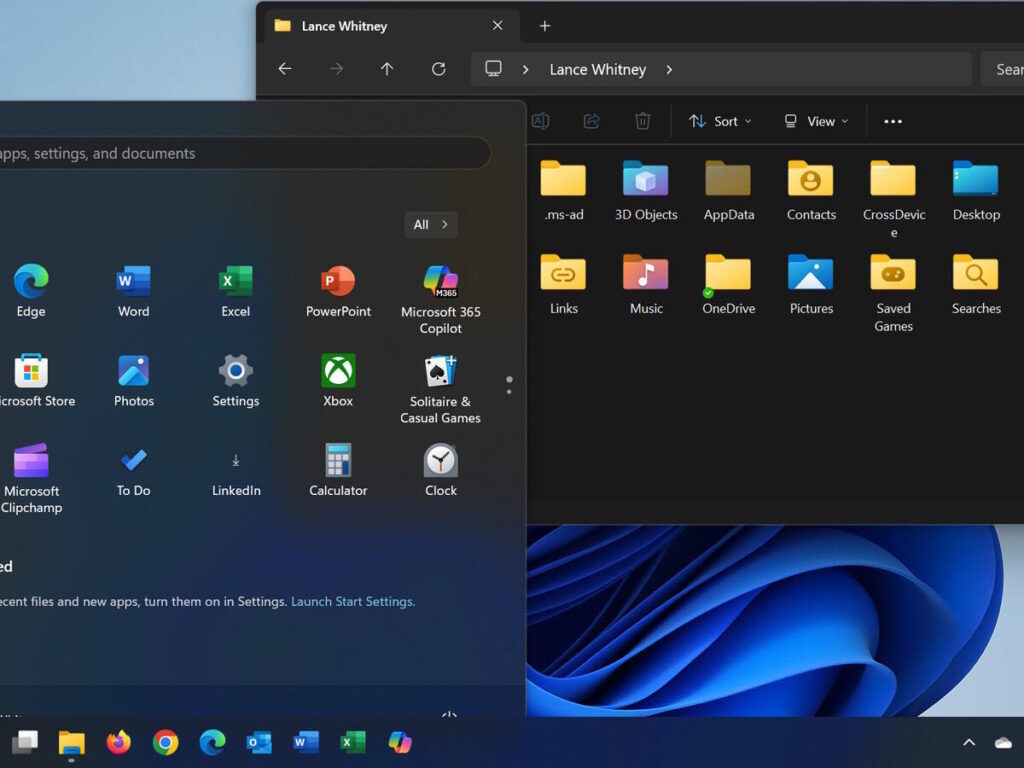Viewport: 1024px width, 768px height.
Task: Select the Desktop folder in File Explorer
Action: click(x=976, y=191)
